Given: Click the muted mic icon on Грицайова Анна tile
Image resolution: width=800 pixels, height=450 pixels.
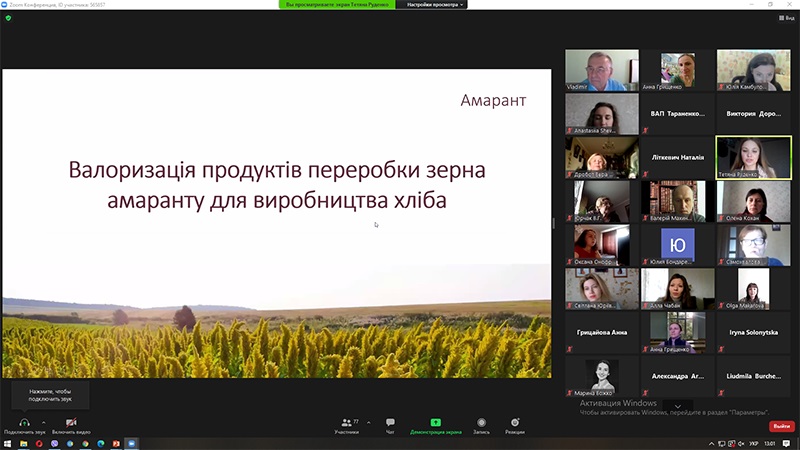Looking at the screenshot, I should click(569, 349).
